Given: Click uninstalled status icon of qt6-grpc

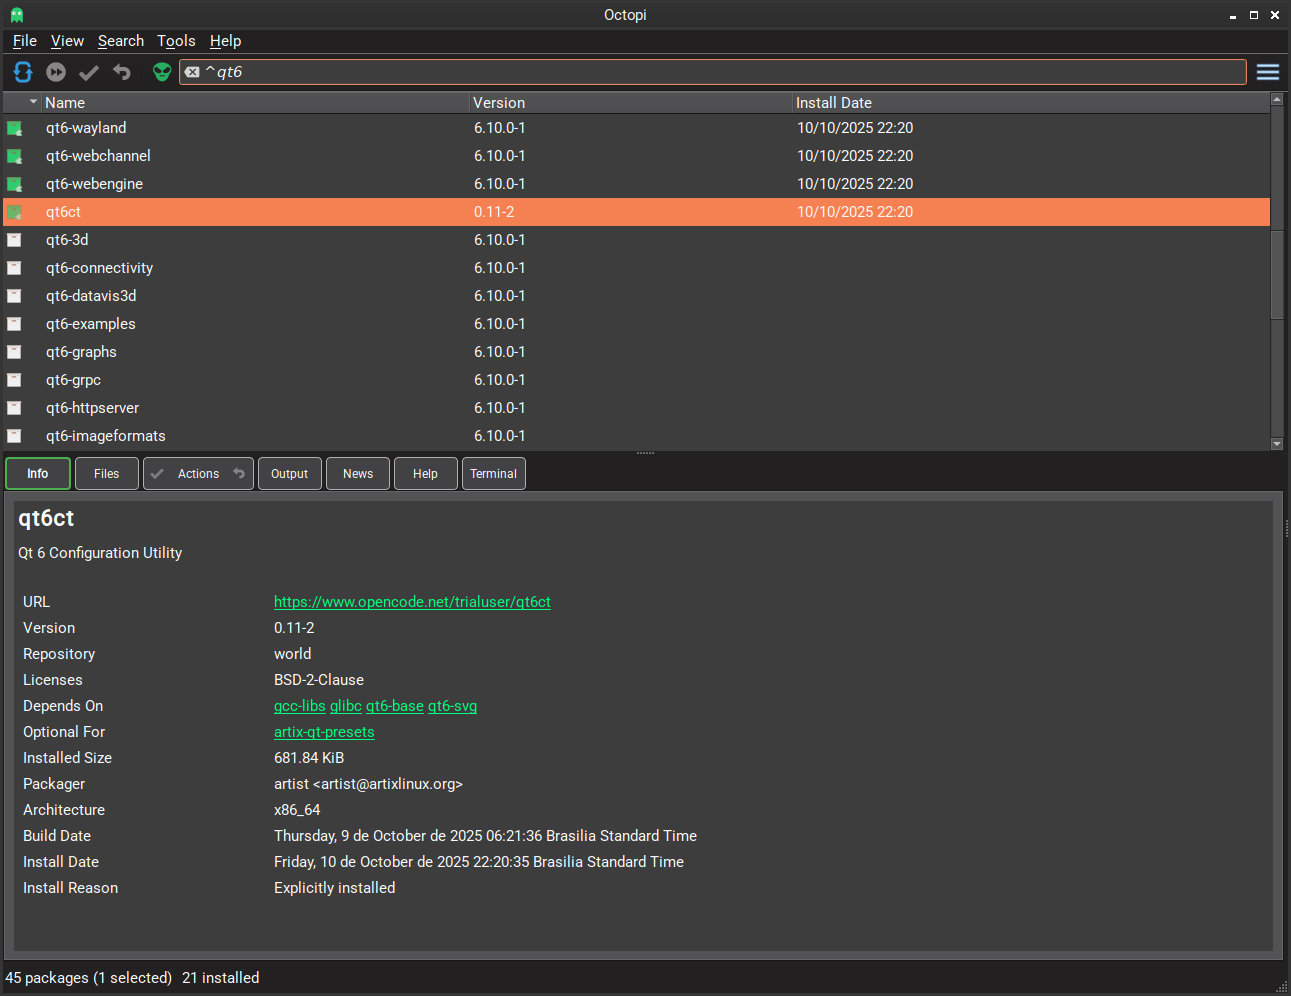Looking at the screenshot, I should [14, 380].
